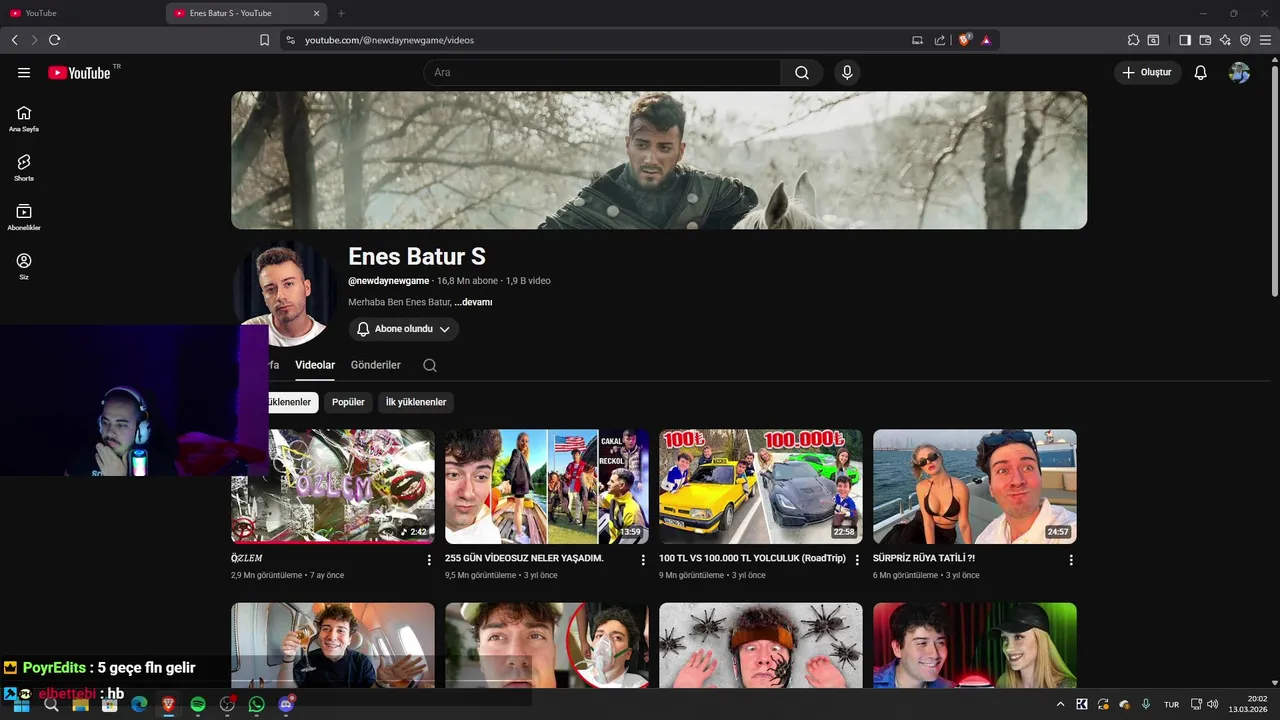Open options for 100 TL VS 100.000 TL video
The image size is (1280, 720).
(857, 560)
